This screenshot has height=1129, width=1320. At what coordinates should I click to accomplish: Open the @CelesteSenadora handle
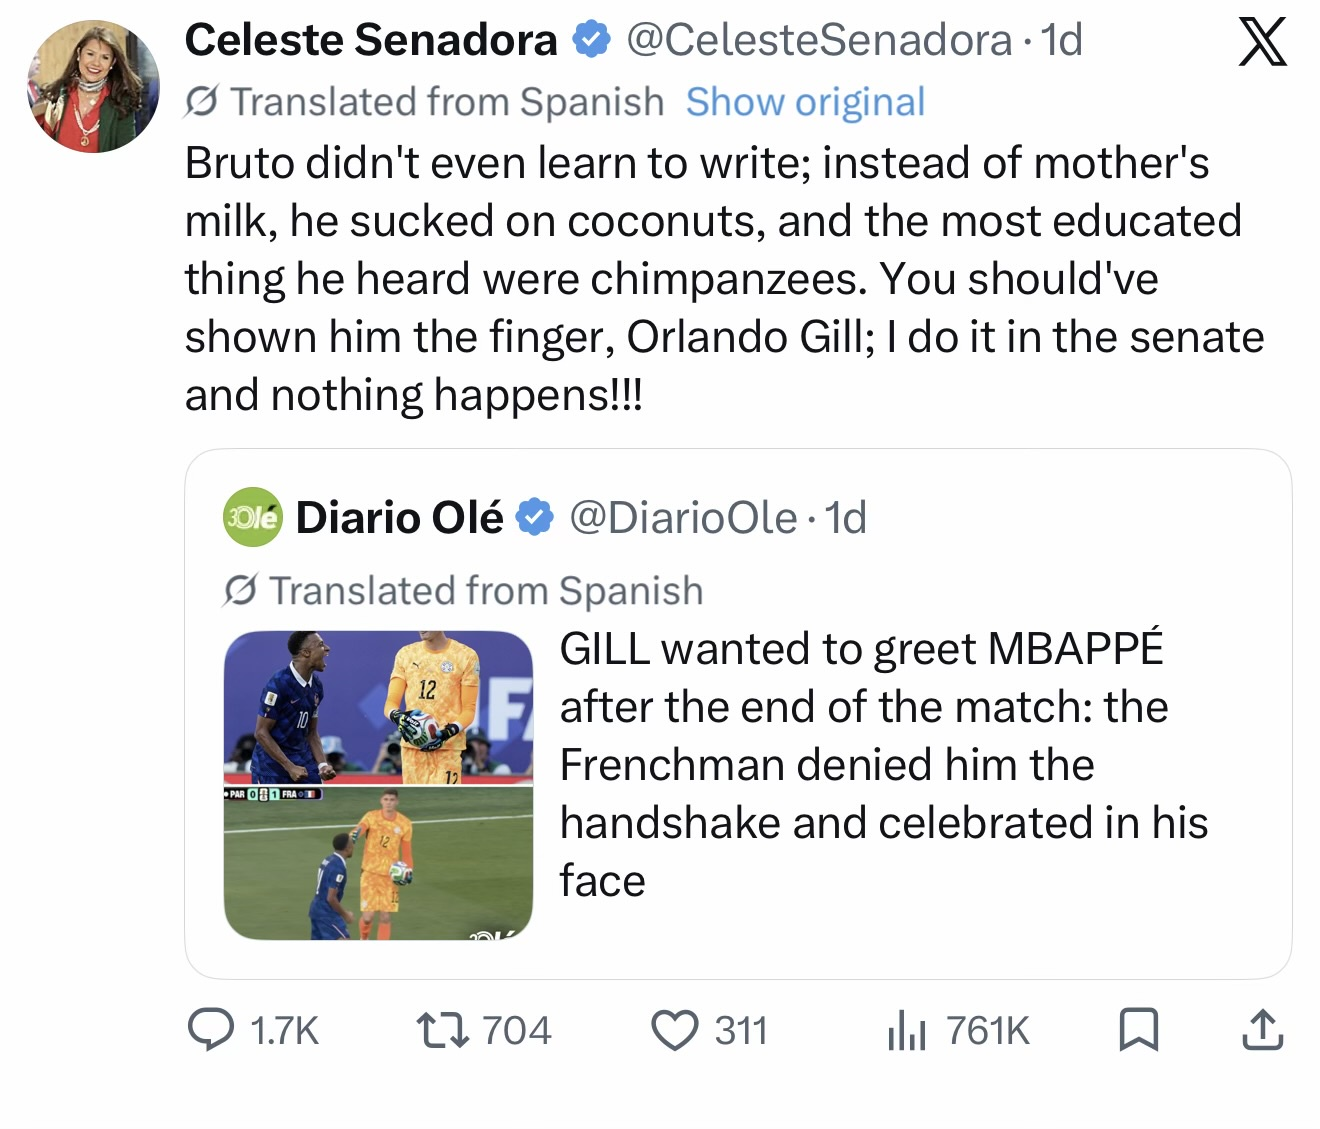pyautogui.click(x=819, y=40)
